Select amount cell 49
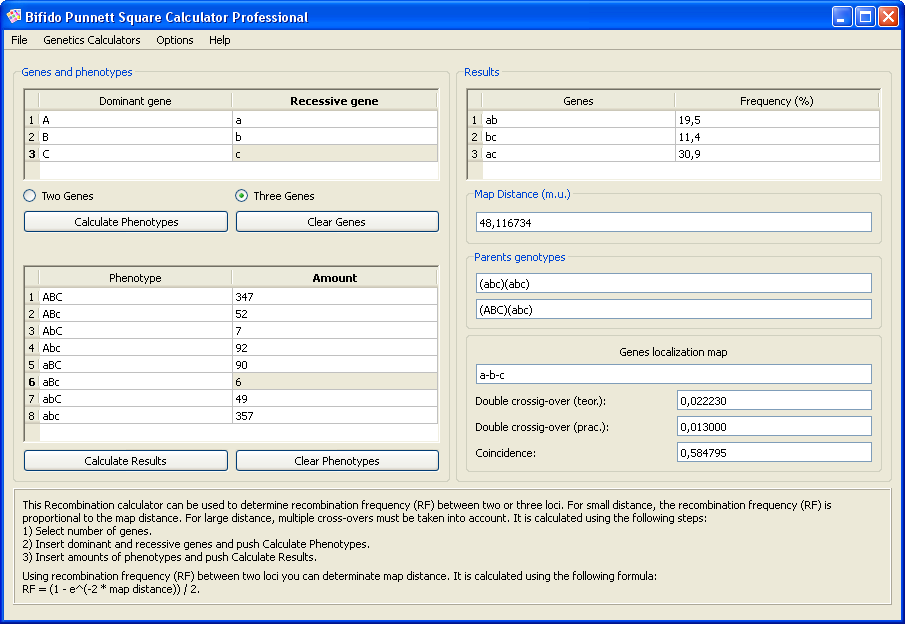The height and width of the screenshot is (624, 905). (335, 398)
